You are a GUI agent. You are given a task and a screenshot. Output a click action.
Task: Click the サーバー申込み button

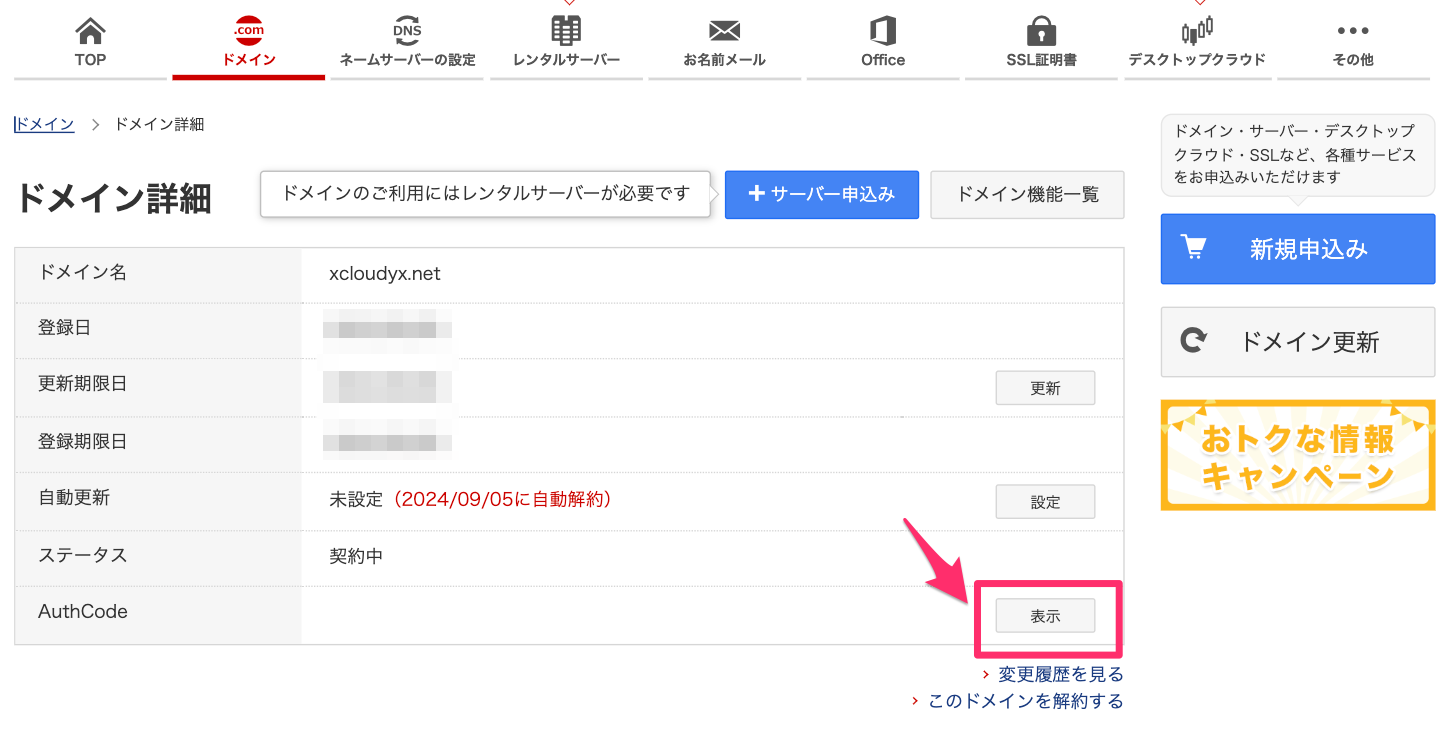tap(821, 194)
